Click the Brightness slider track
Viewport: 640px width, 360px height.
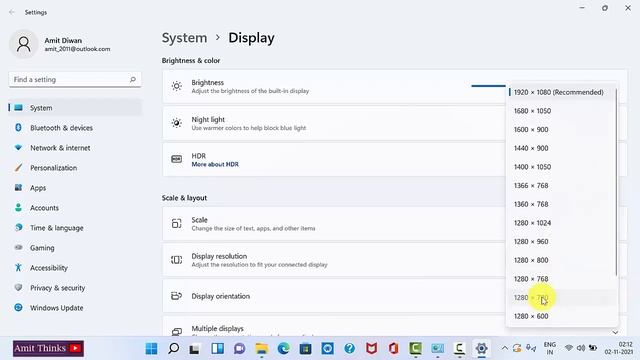pos(488,86)
